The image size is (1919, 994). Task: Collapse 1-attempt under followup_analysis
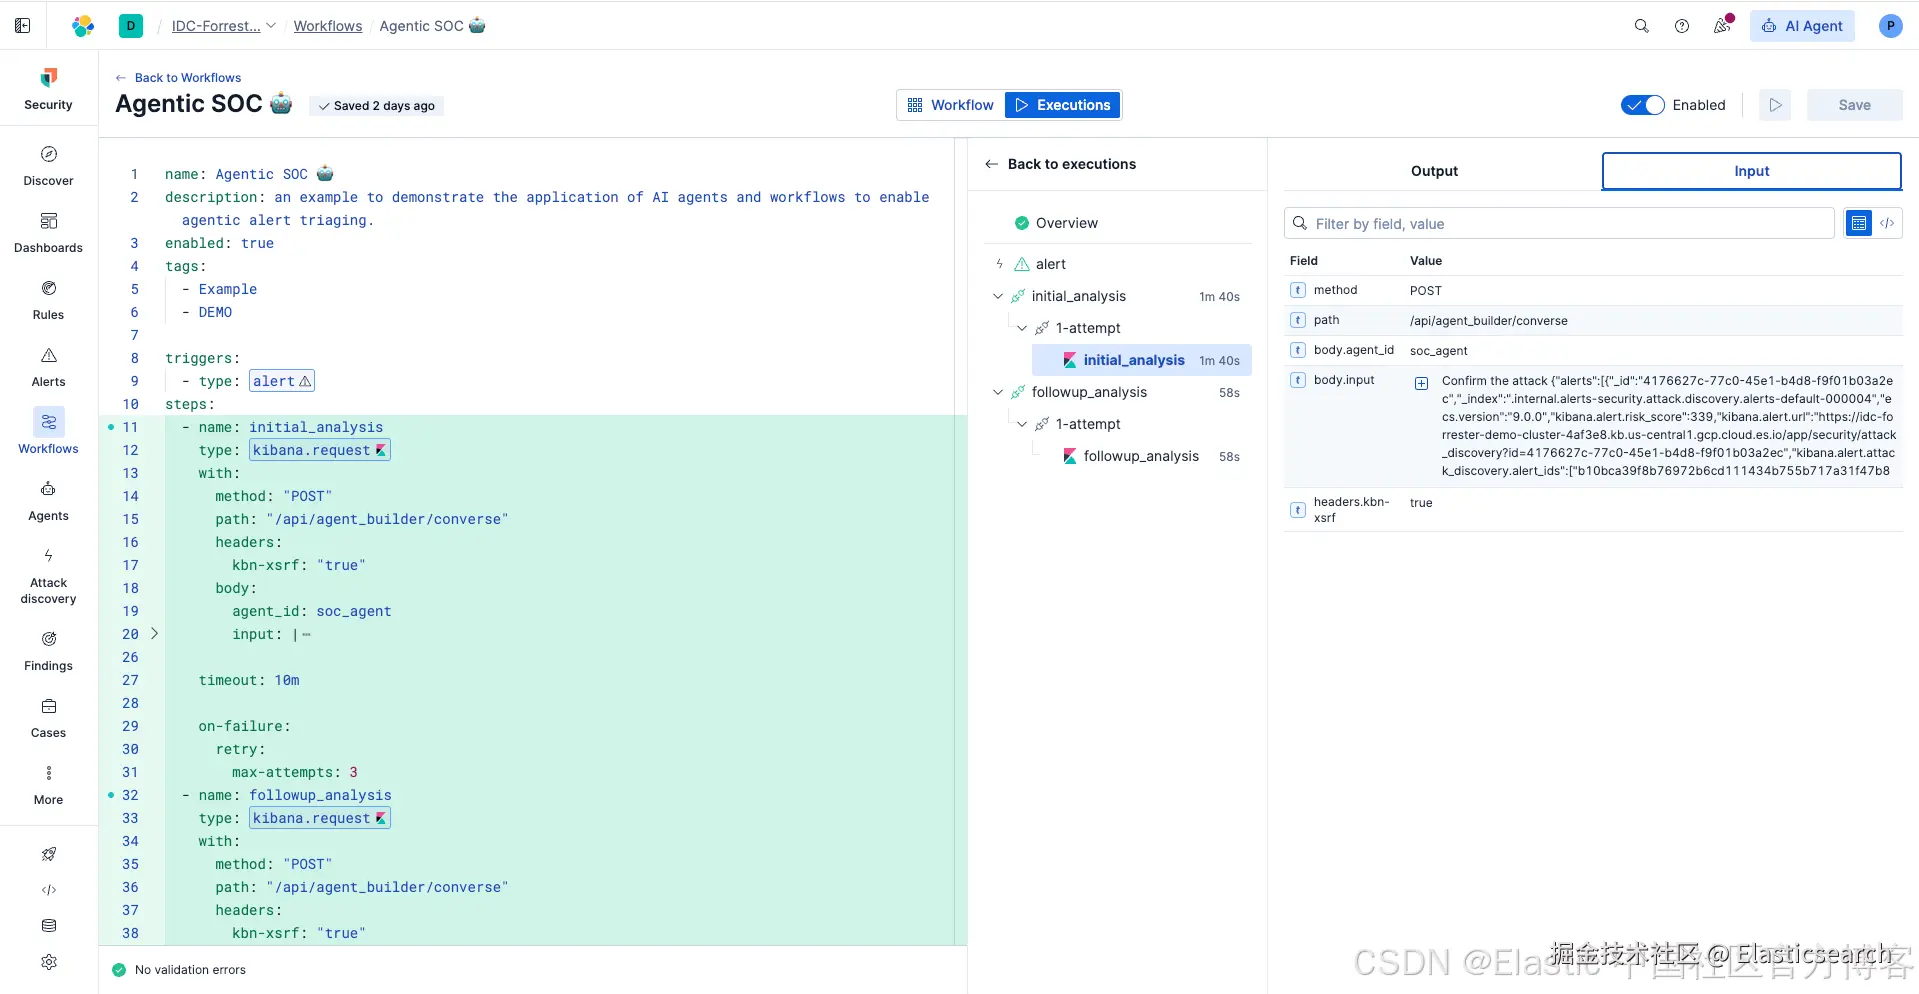[1021, 424]
